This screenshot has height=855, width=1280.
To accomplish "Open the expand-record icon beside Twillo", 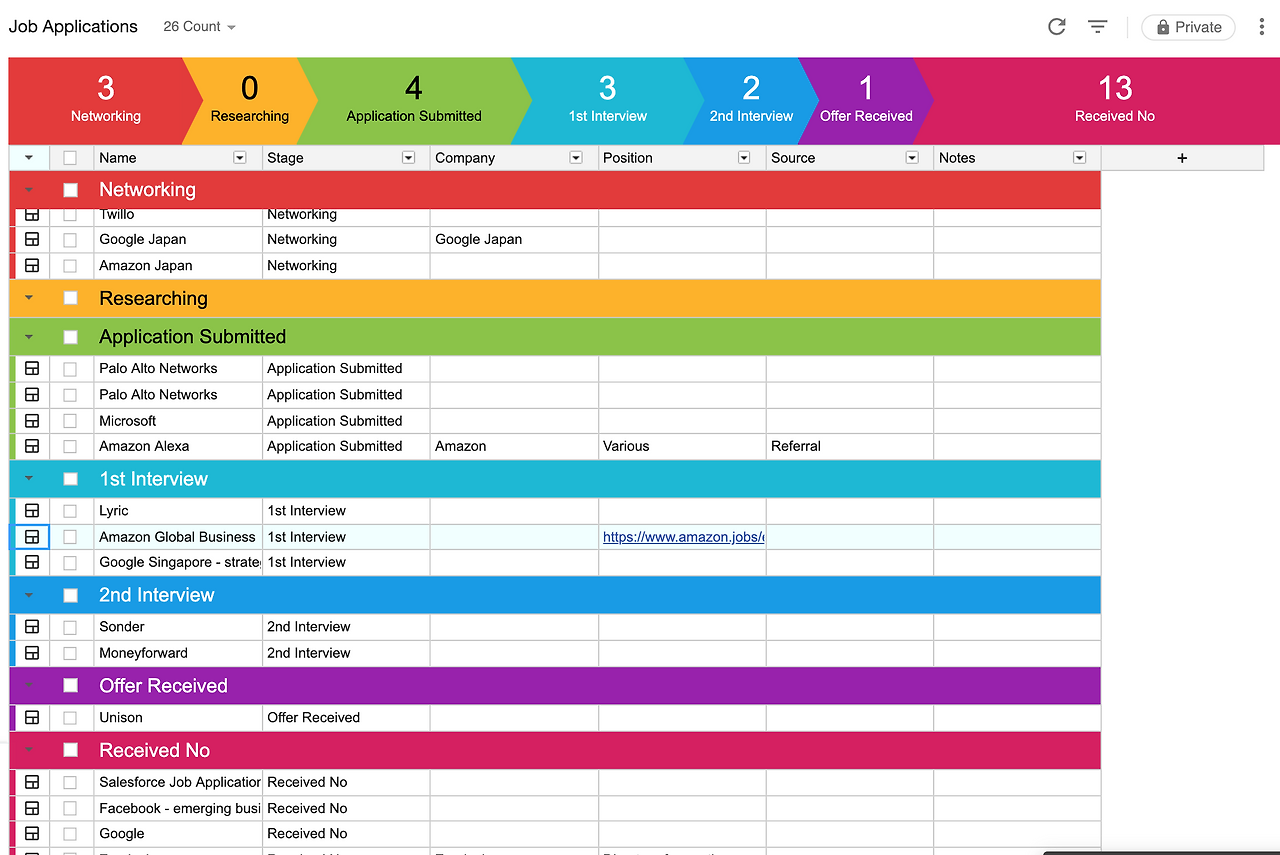I will [x=31, y=213].
